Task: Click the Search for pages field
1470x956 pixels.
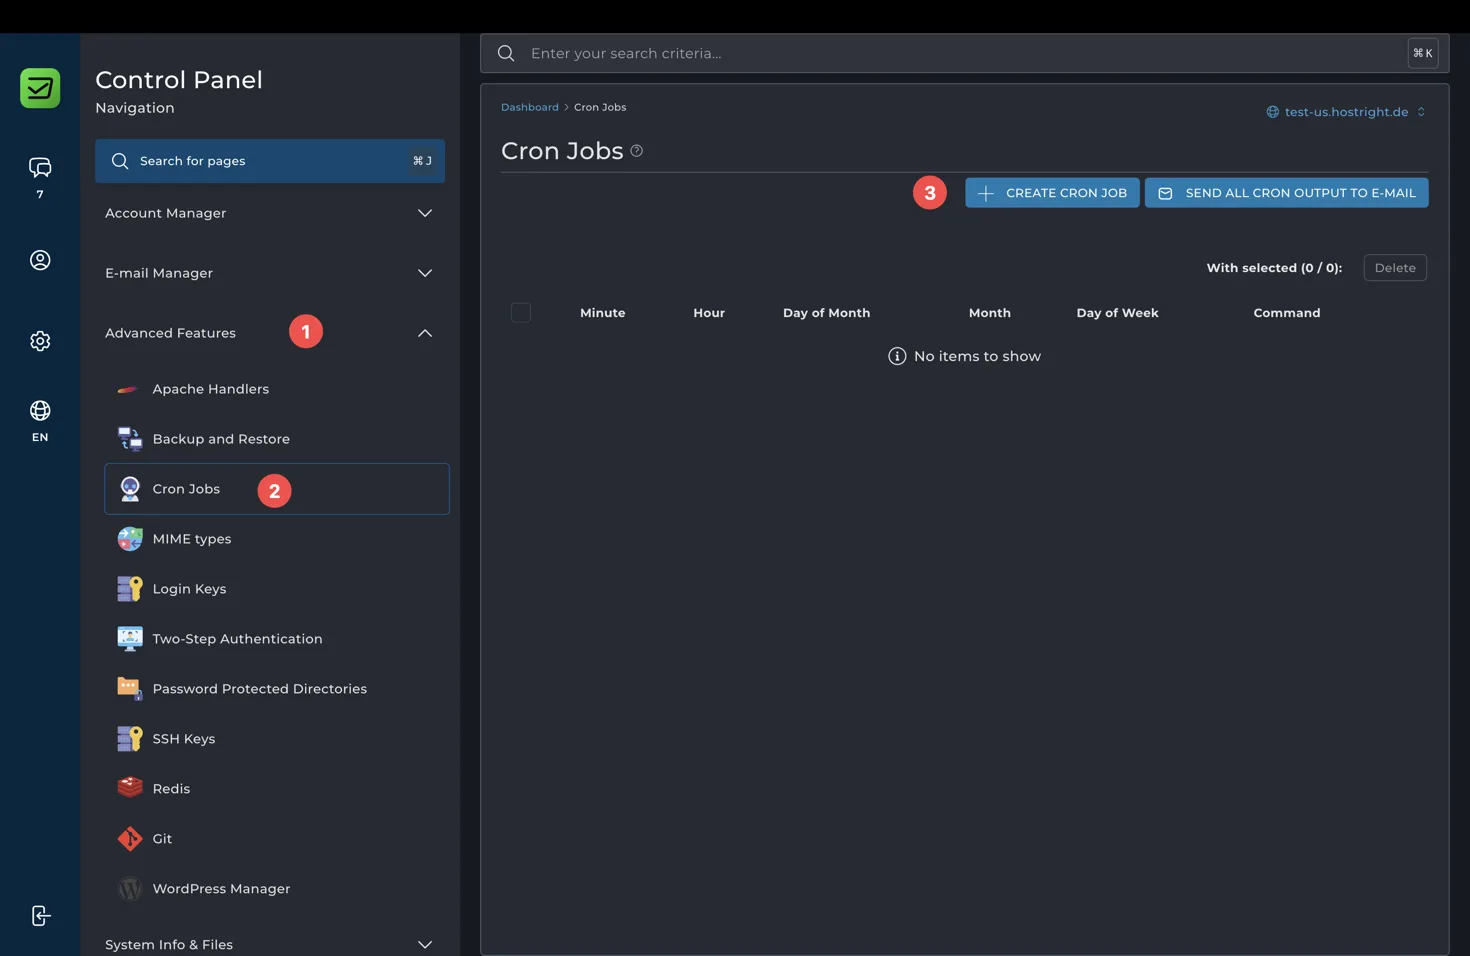Action: (x=270, y=161)
